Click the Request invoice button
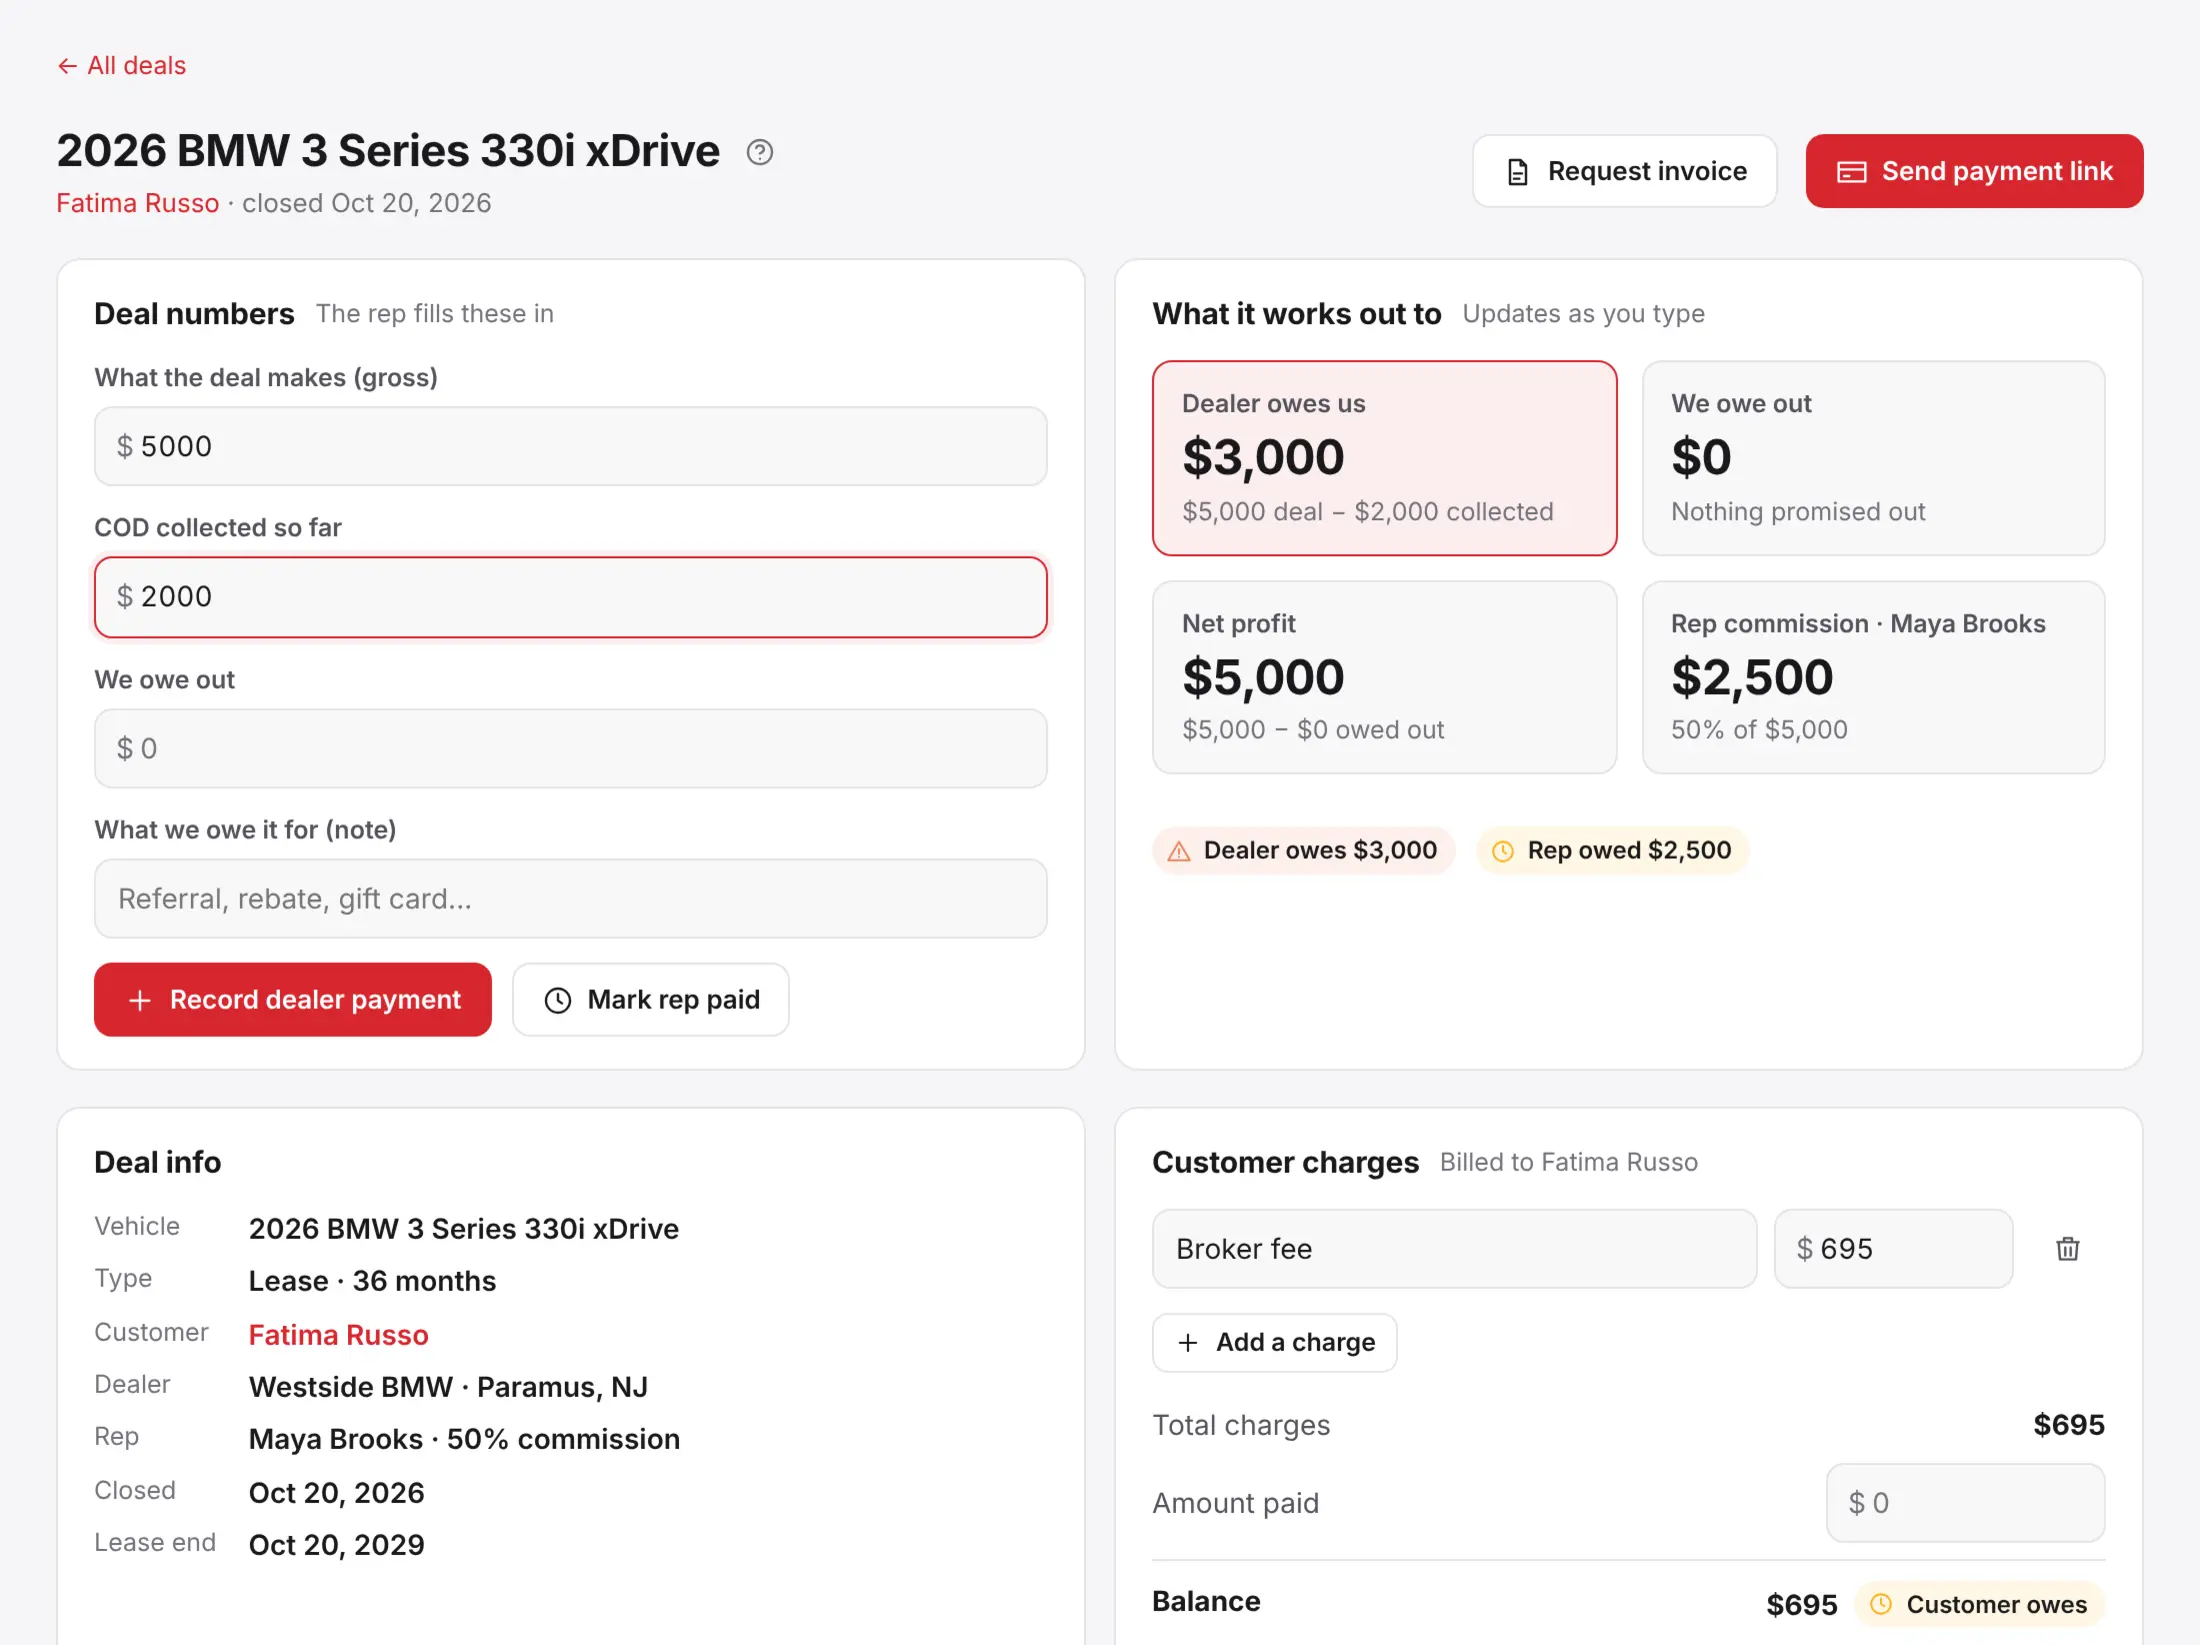 1625,171
